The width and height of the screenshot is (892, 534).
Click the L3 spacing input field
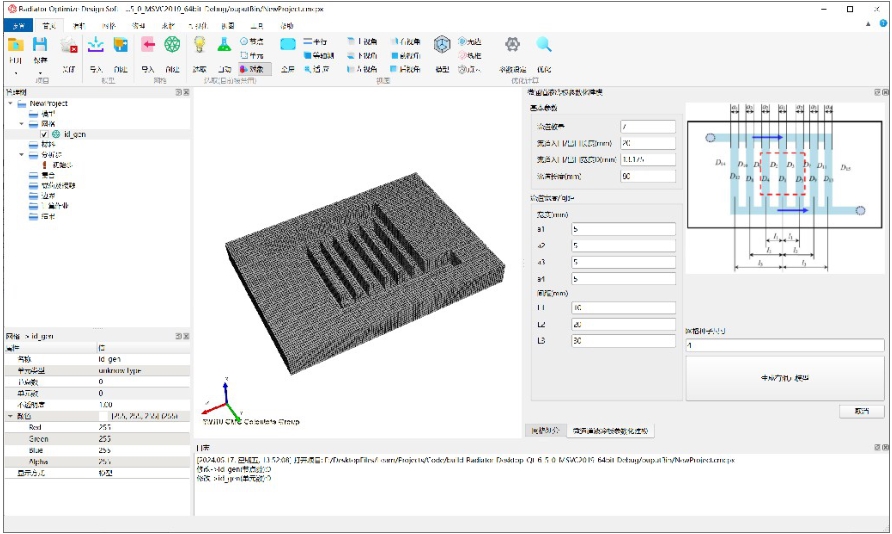(623, 341)
